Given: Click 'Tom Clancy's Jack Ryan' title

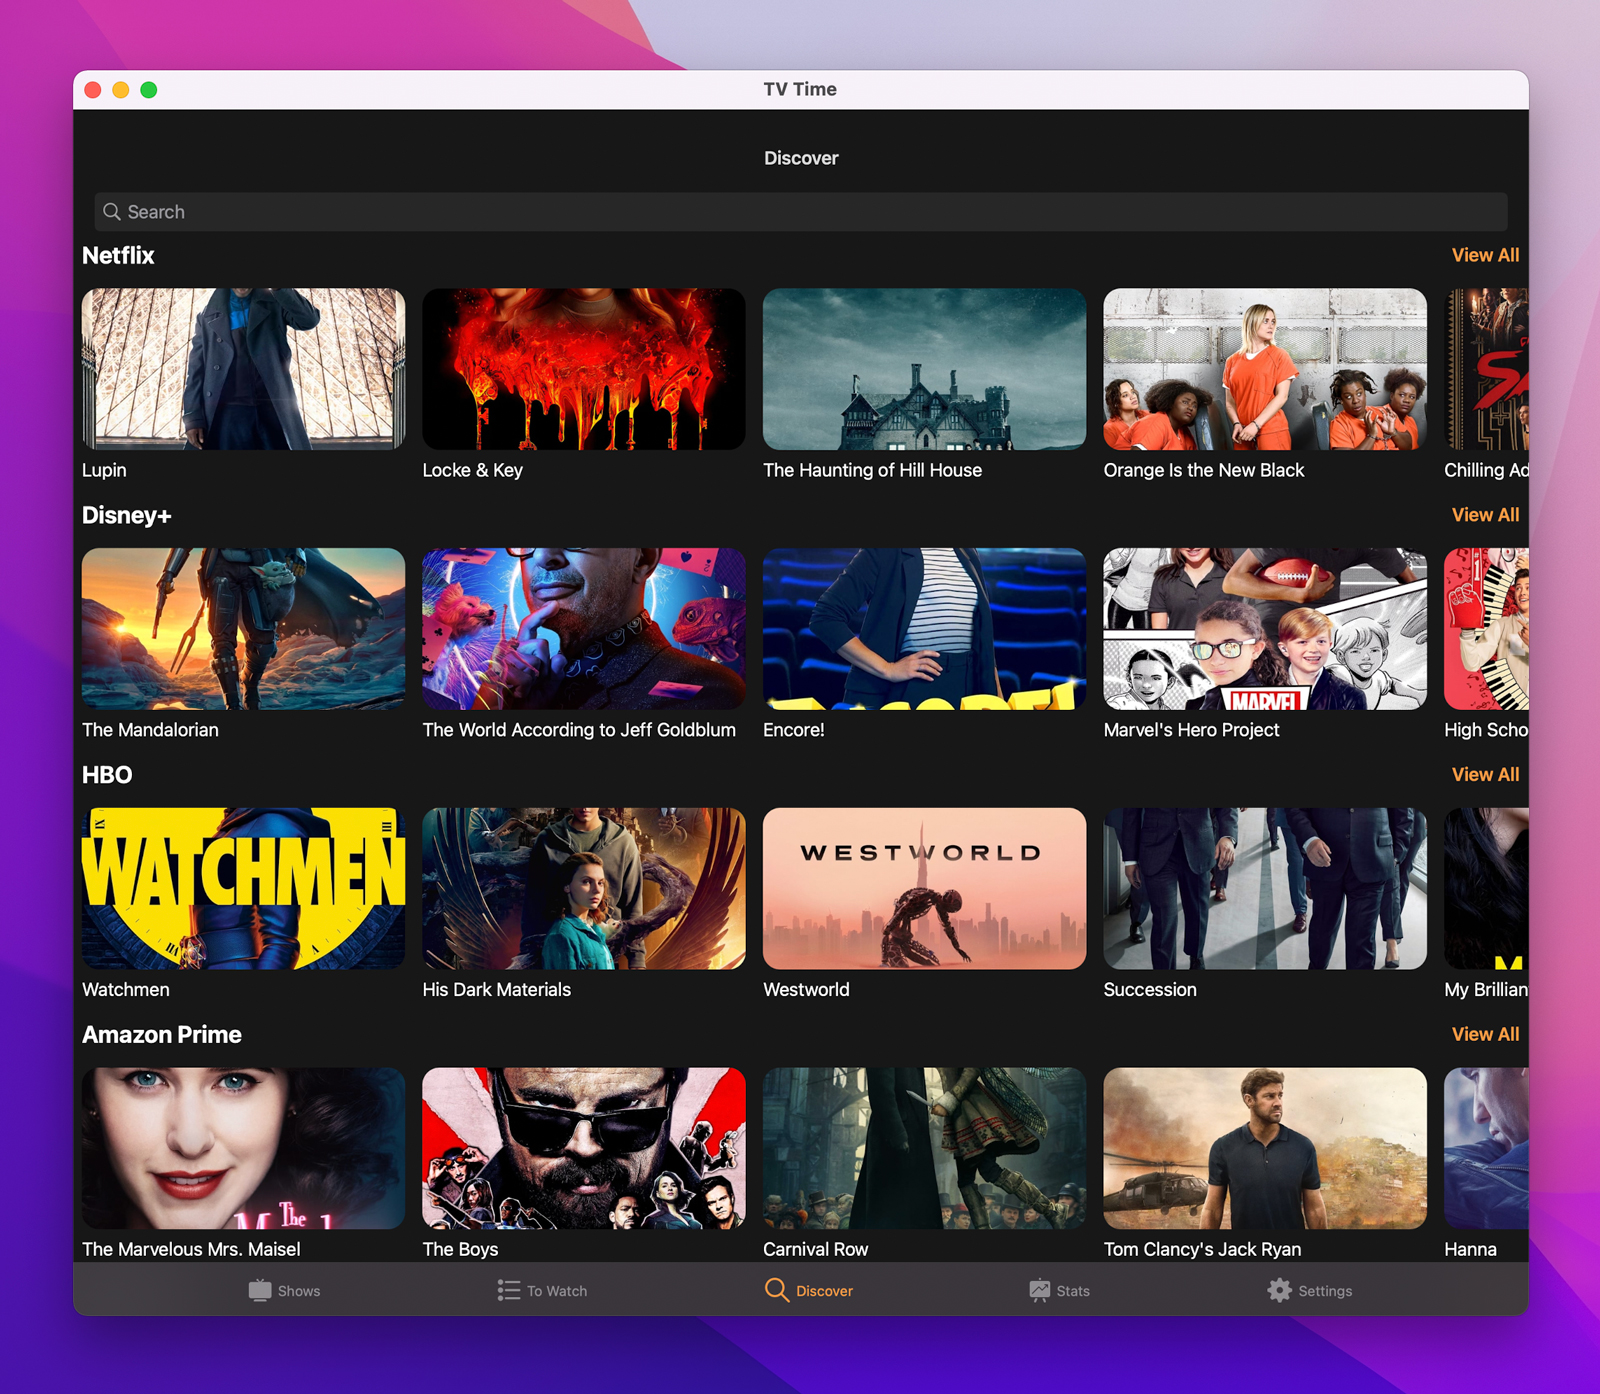Looking at the screenshot, I should point(1203,1249).
